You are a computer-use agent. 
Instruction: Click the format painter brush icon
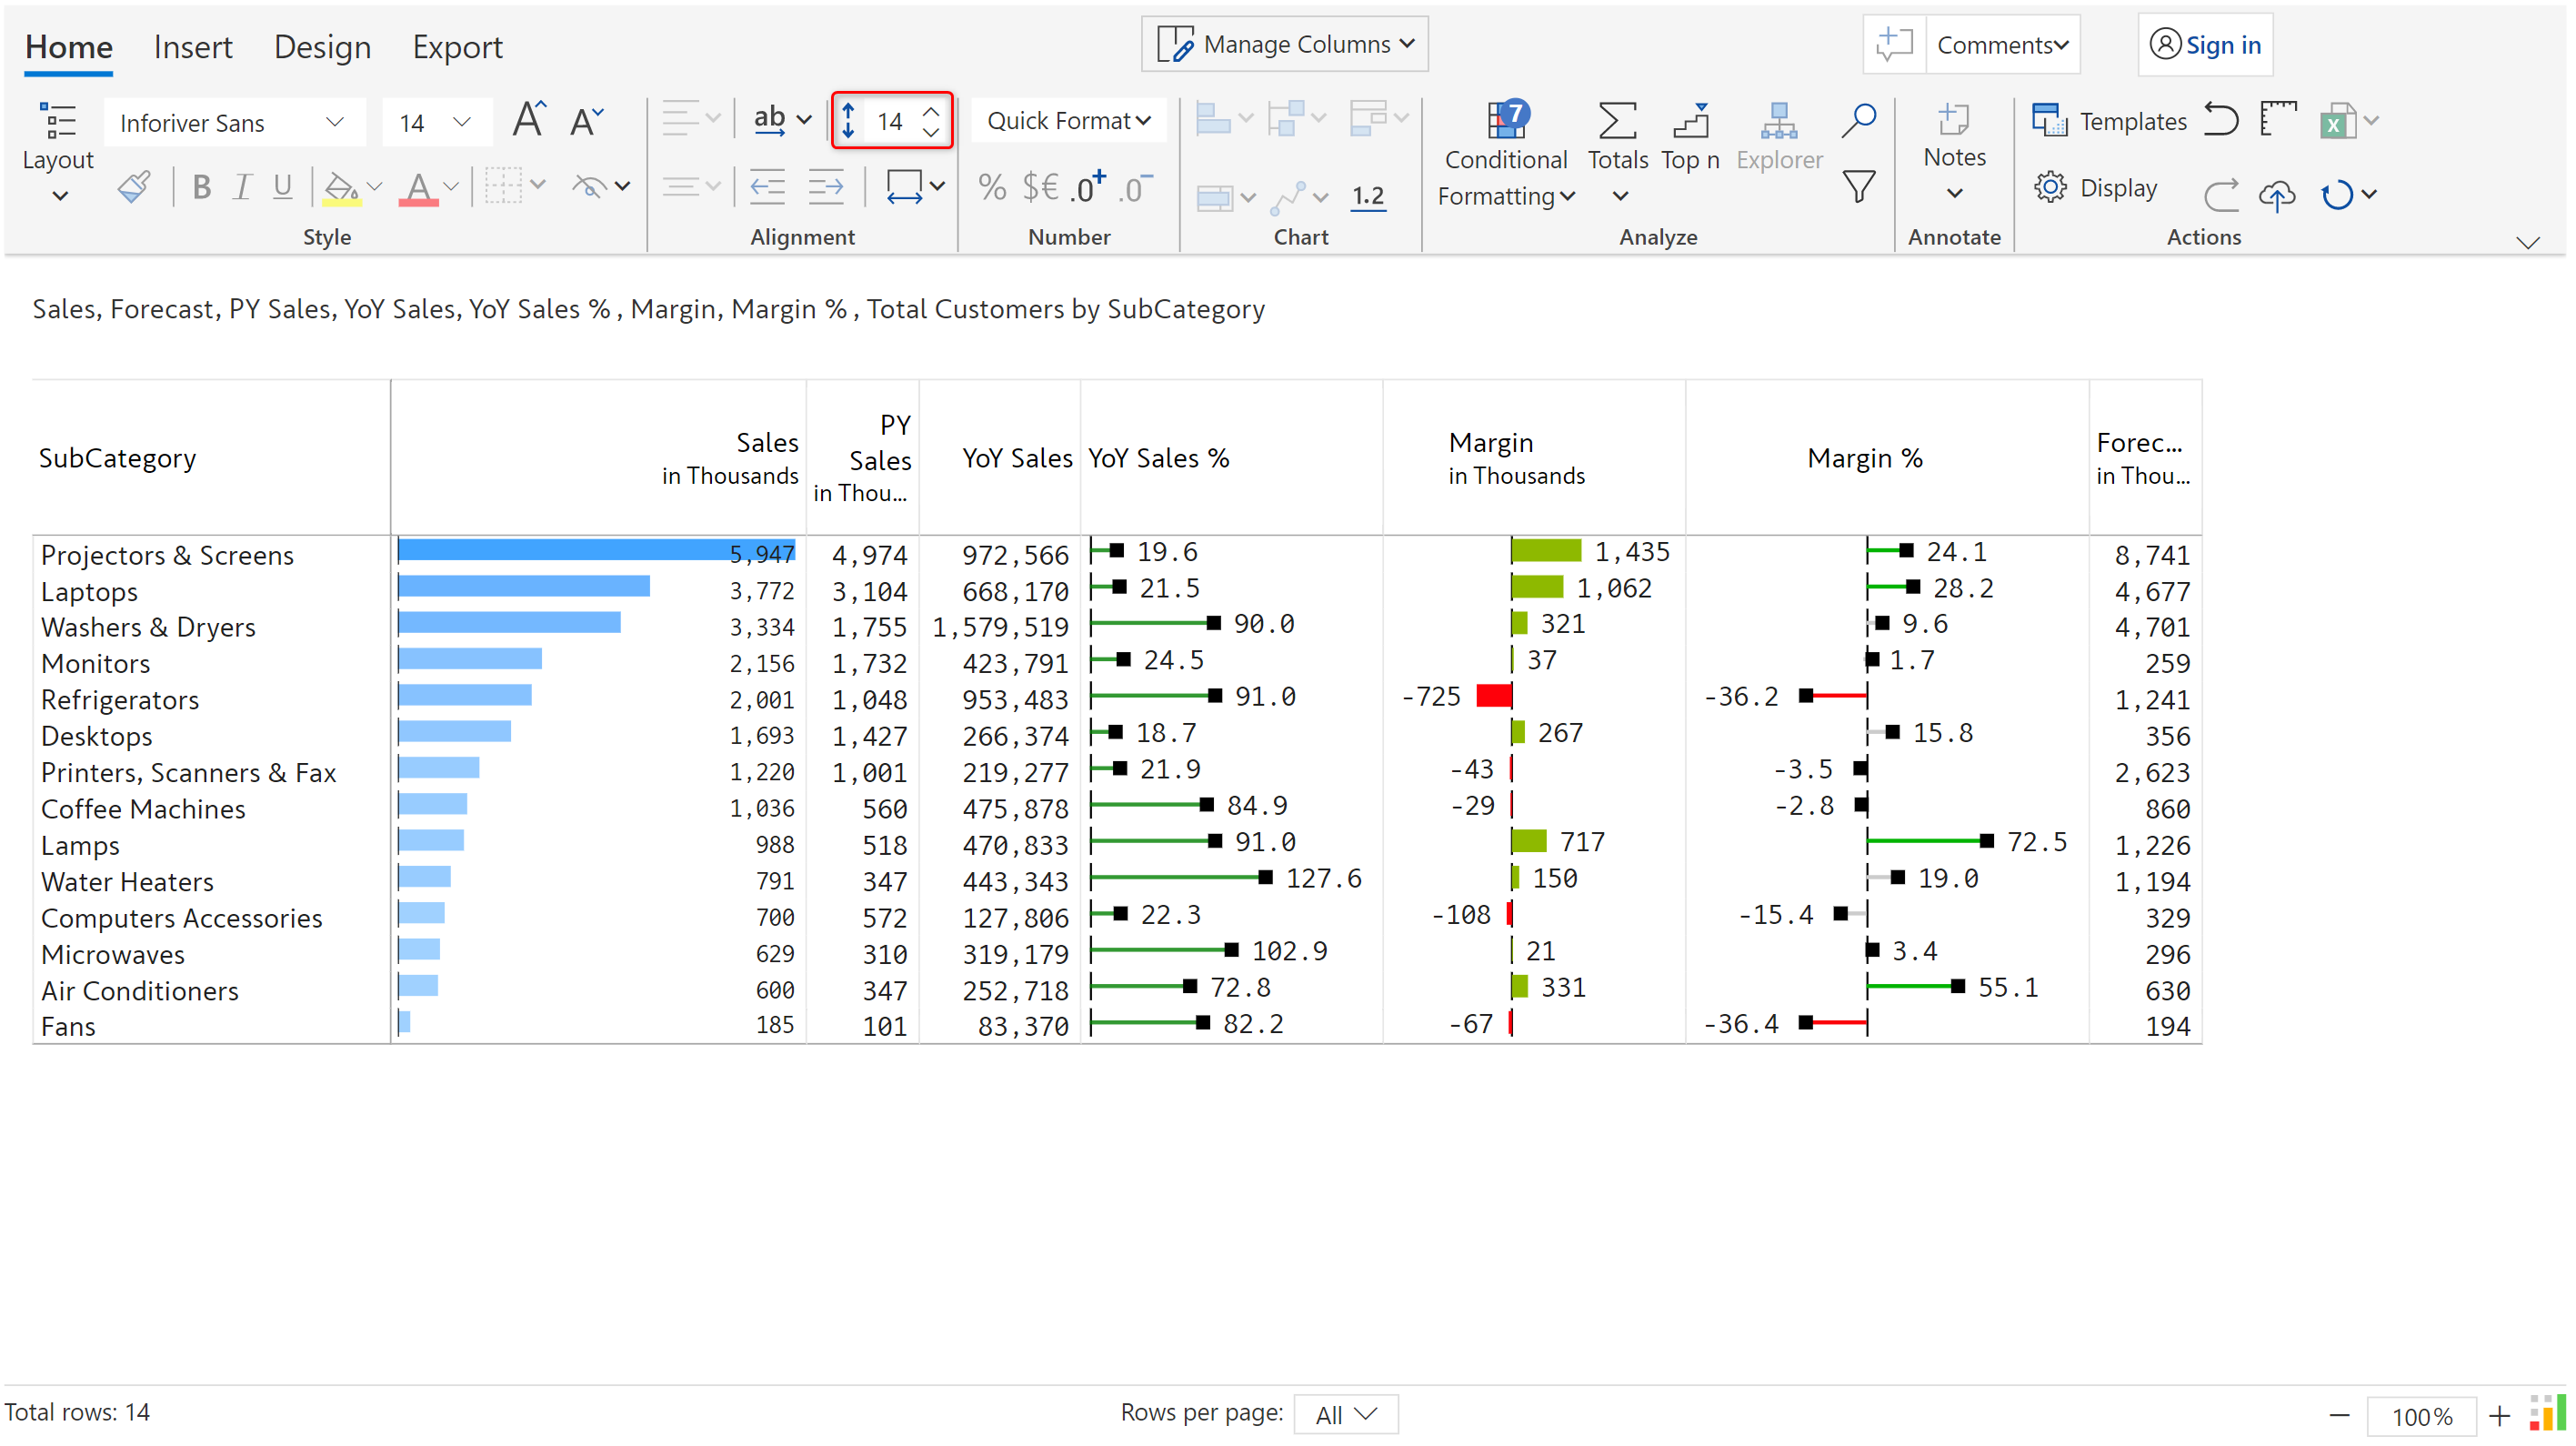click(134, 187)
